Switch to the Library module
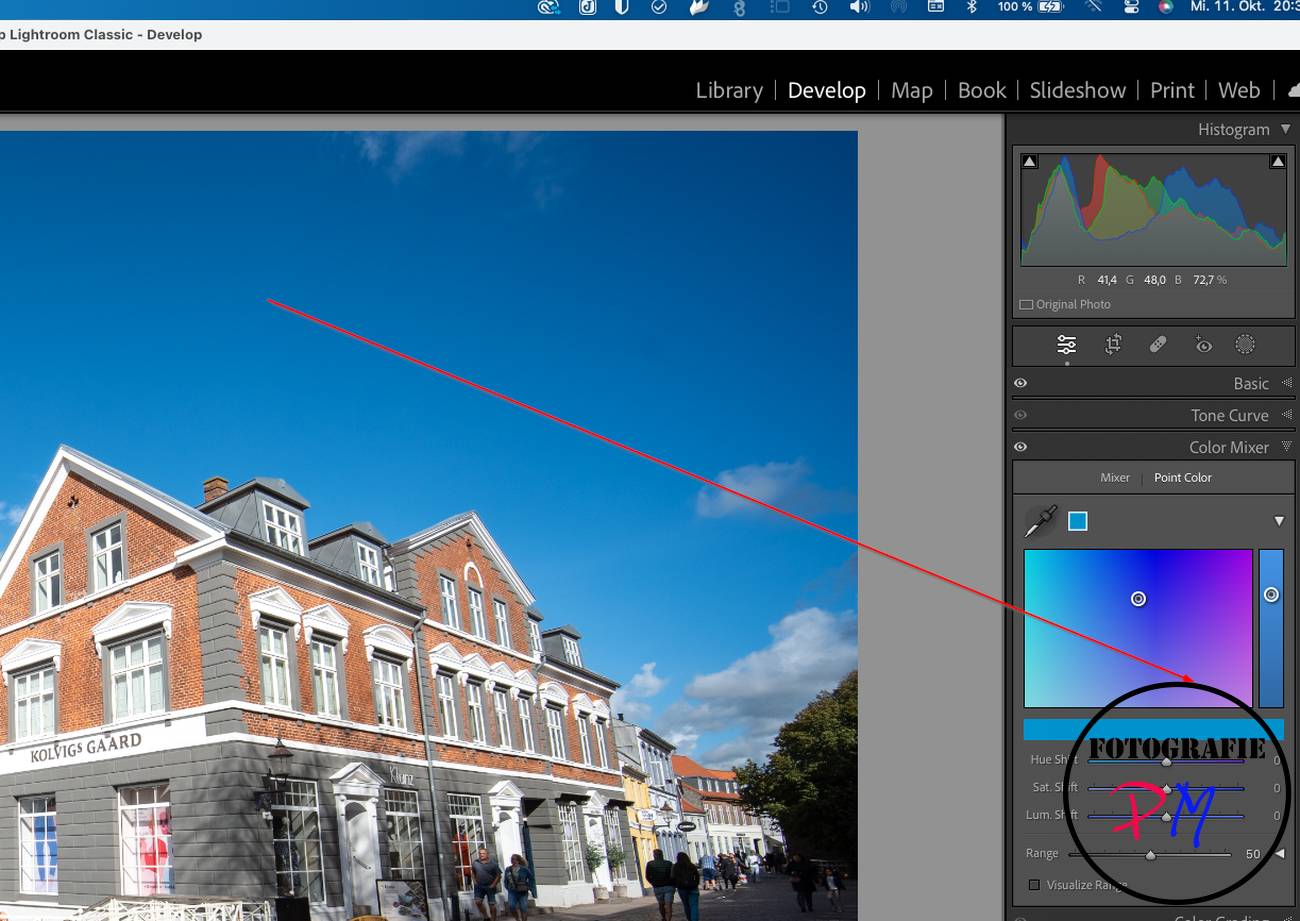 click(x=729, y=90)
